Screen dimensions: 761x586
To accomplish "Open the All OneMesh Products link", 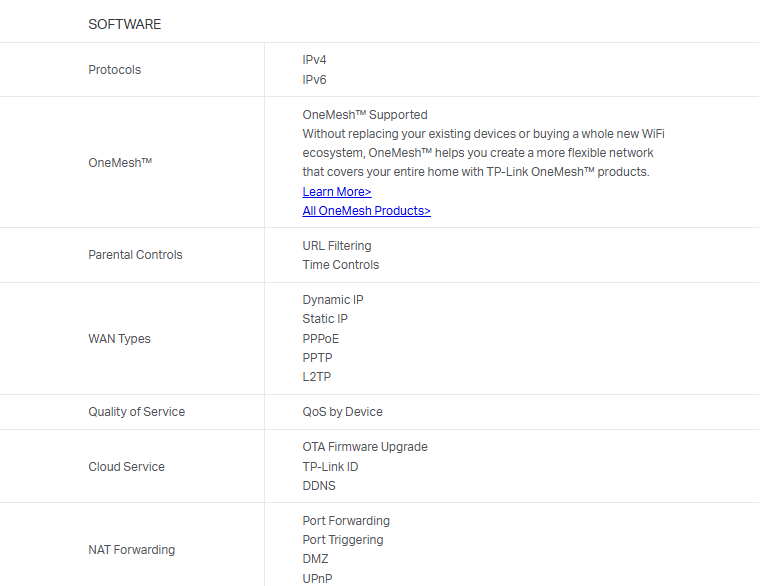I will point(366,211).
